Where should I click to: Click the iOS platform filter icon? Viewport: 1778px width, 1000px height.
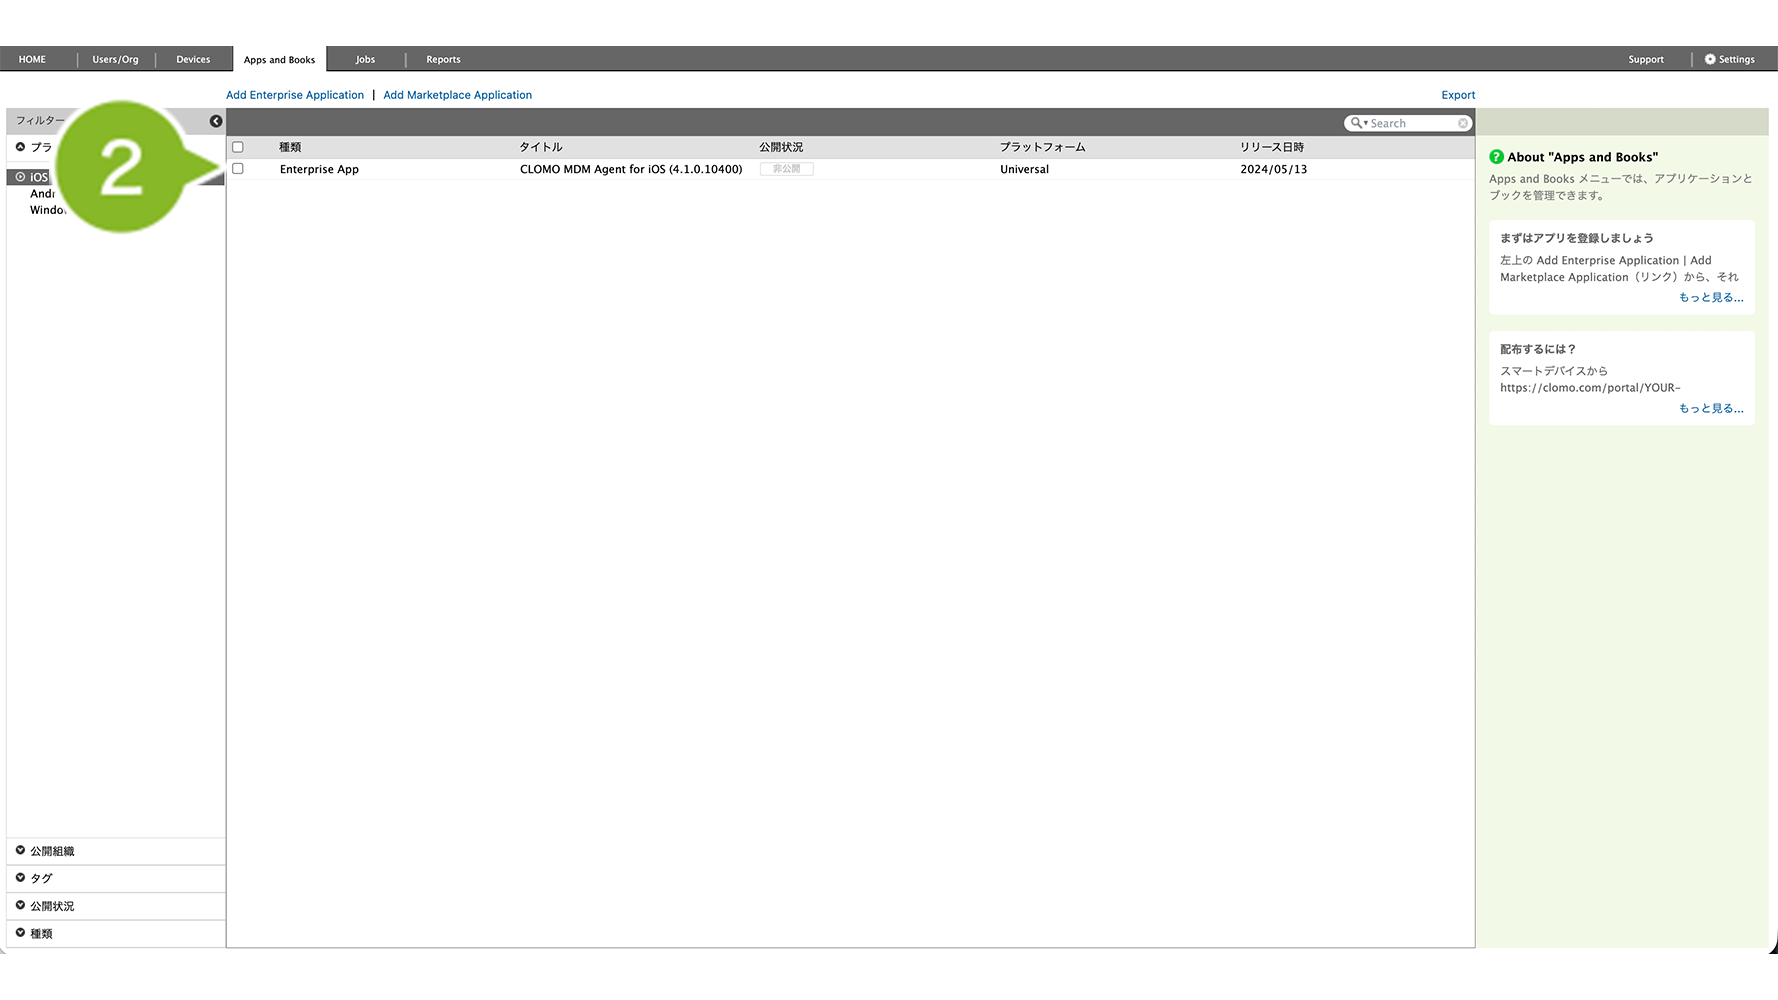[20, 177]
